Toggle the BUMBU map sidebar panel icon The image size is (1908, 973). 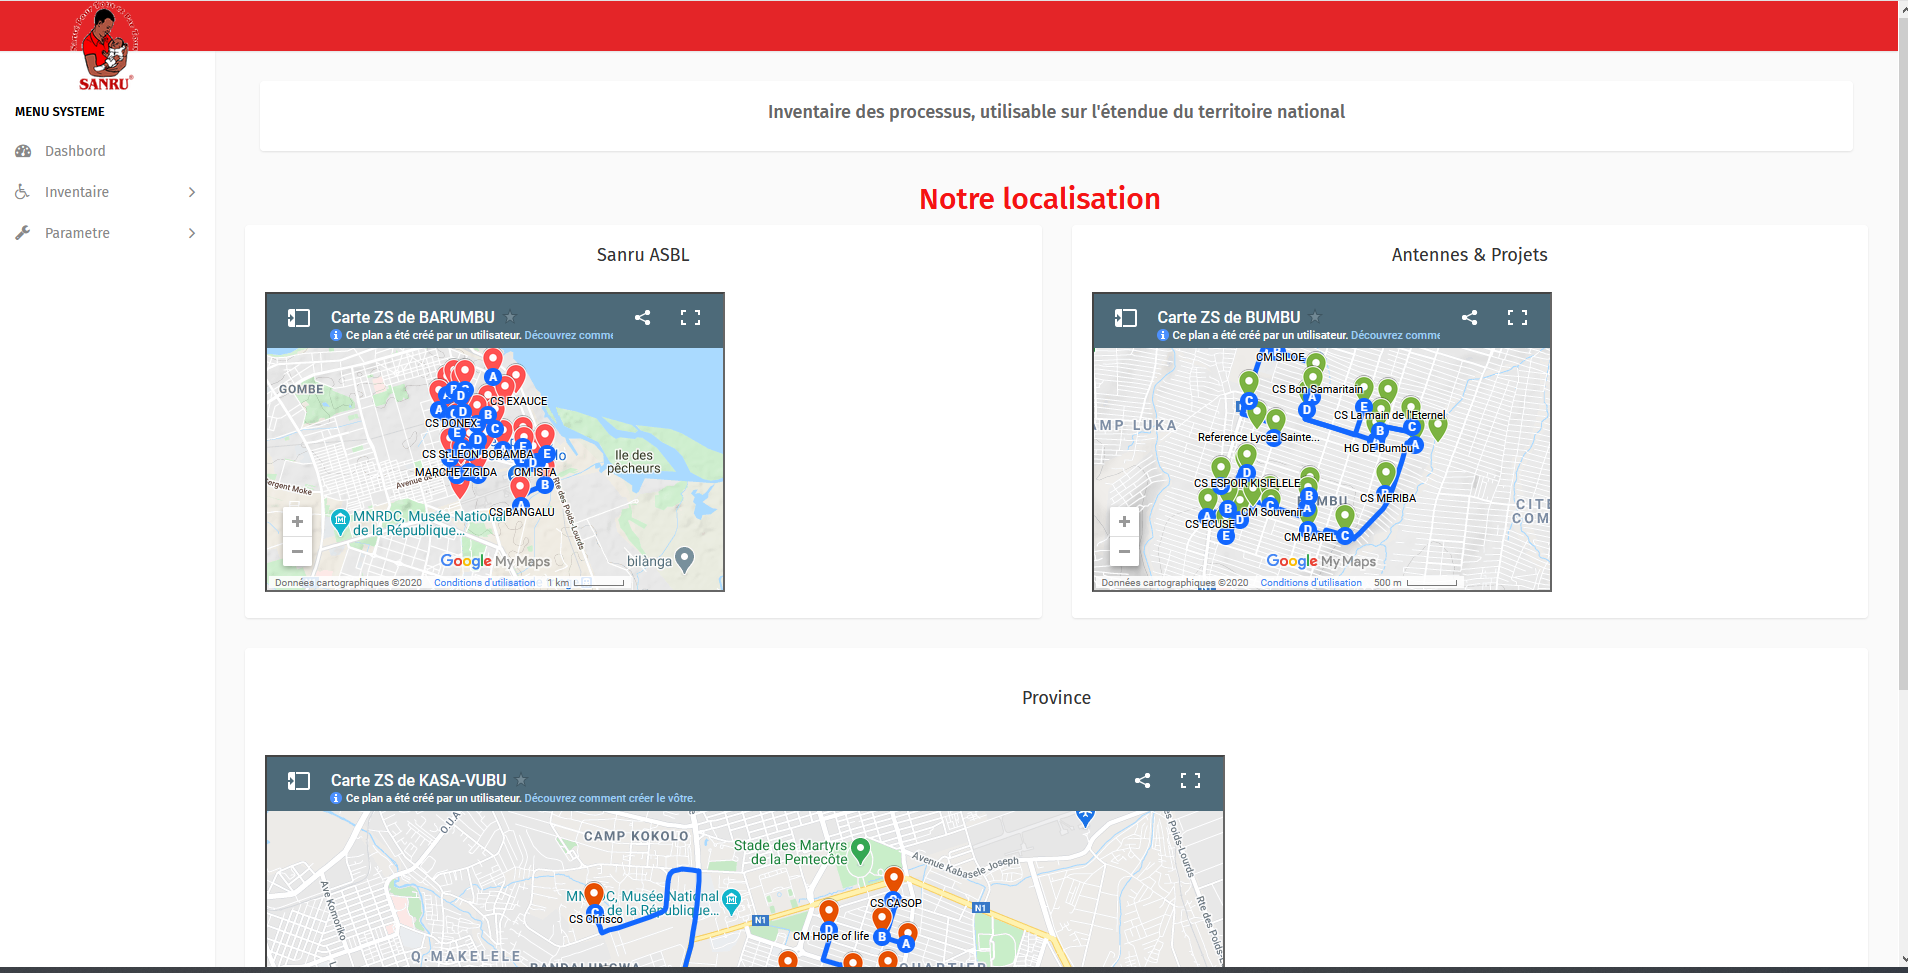click(x=1125, y=318)
